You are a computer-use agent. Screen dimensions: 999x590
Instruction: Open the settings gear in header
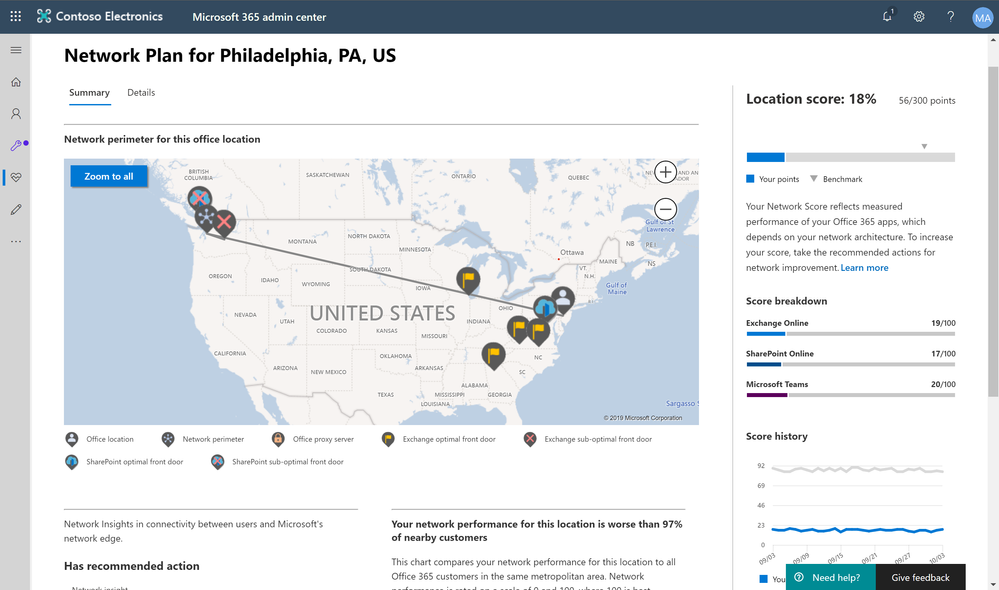coord(919,17)
